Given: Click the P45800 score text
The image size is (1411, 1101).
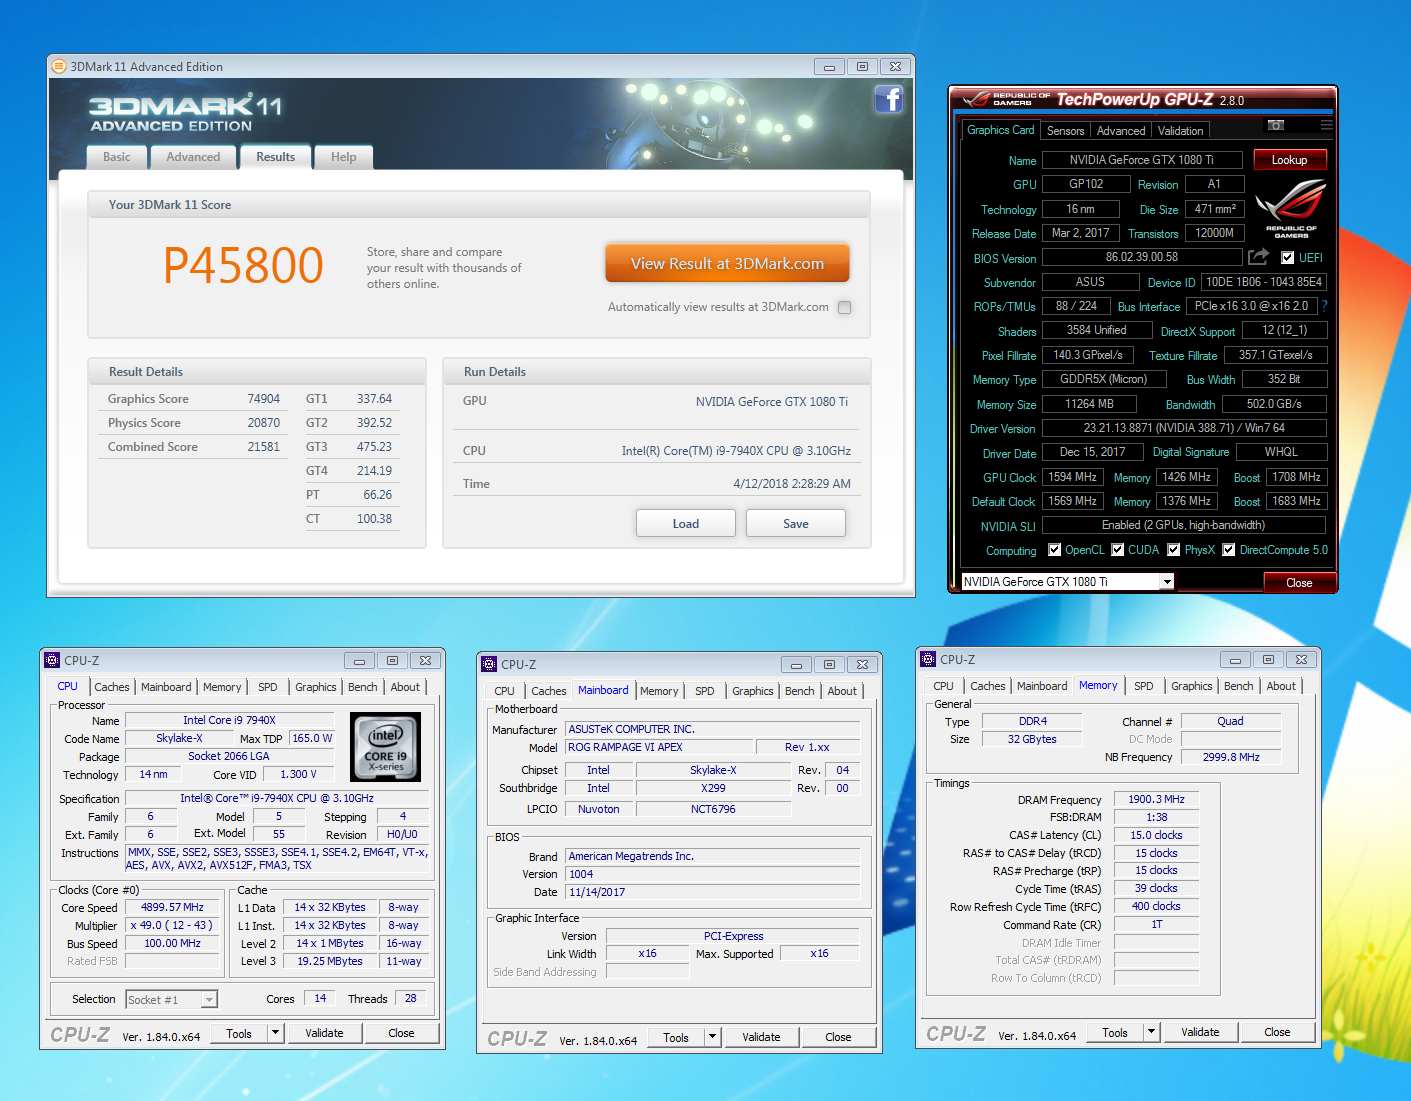Looking at the screenshot, I should click(243, 266).
